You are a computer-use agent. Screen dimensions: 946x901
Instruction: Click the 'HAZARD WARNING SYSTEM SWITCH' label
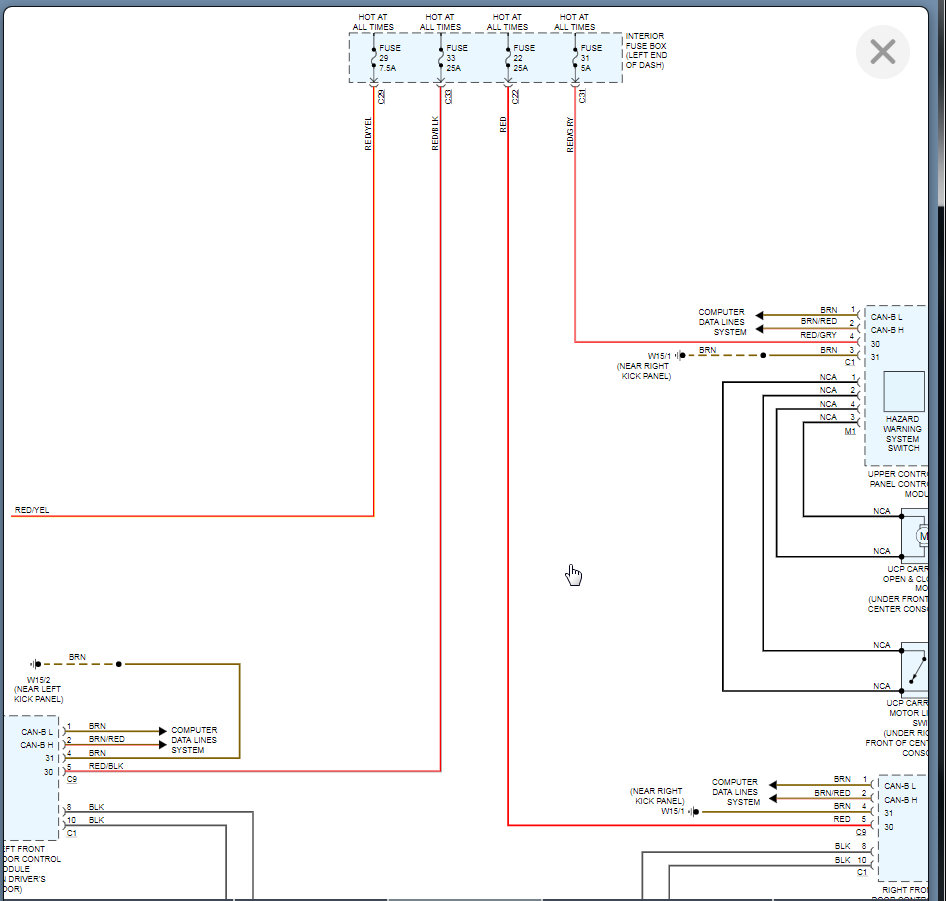click(x=903, y=433)
